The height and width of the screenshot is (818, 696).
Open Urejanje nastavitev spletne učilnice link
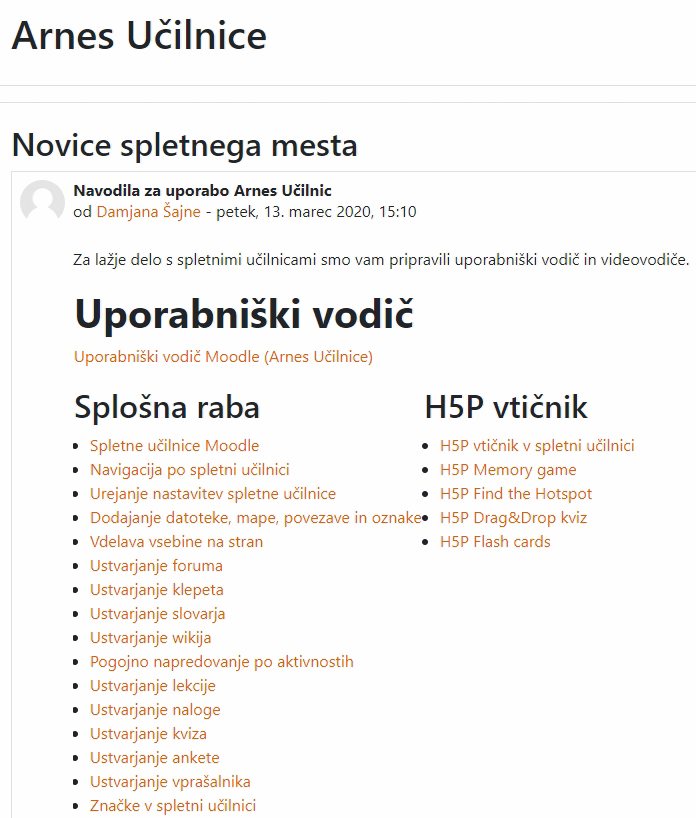coord(213,494)
